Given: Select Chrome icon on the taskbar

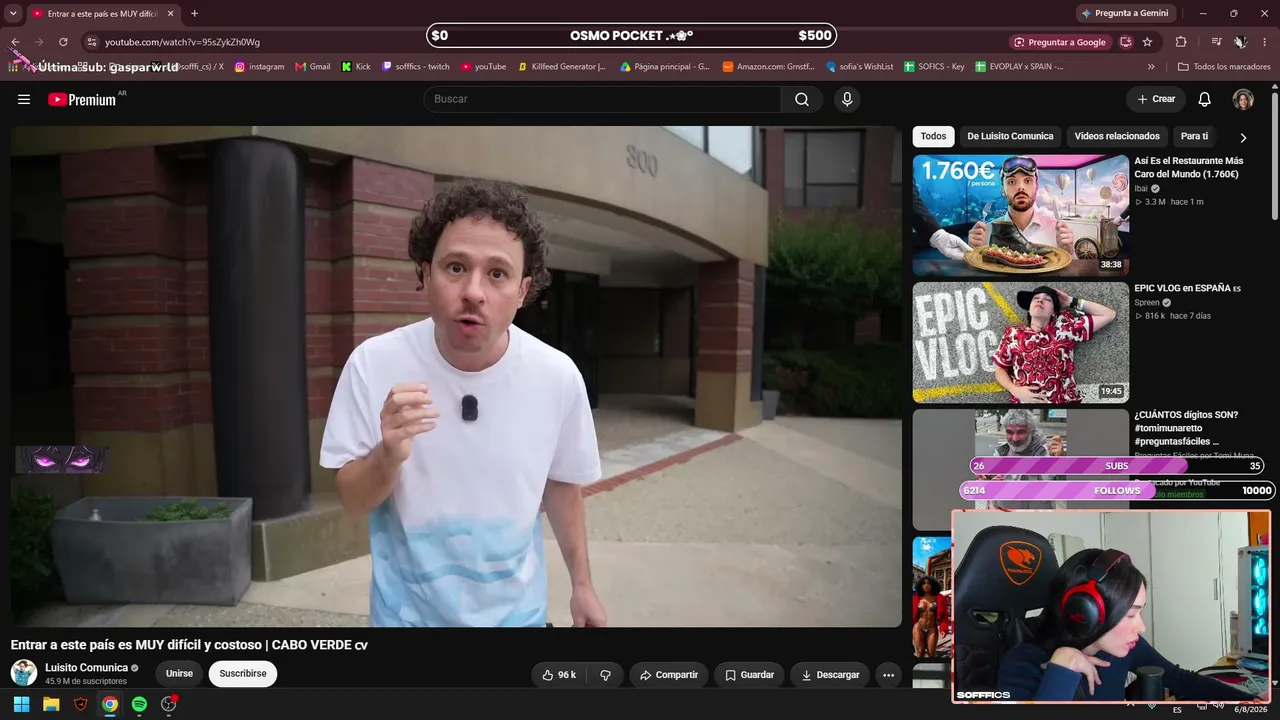Looking at the screenshot, I should pos(110,704).
